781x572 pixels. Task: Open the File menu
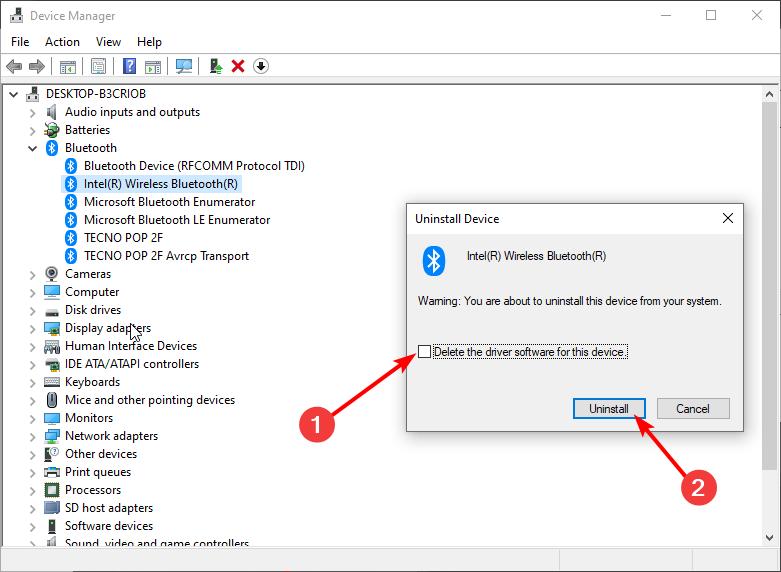point(20,42)
